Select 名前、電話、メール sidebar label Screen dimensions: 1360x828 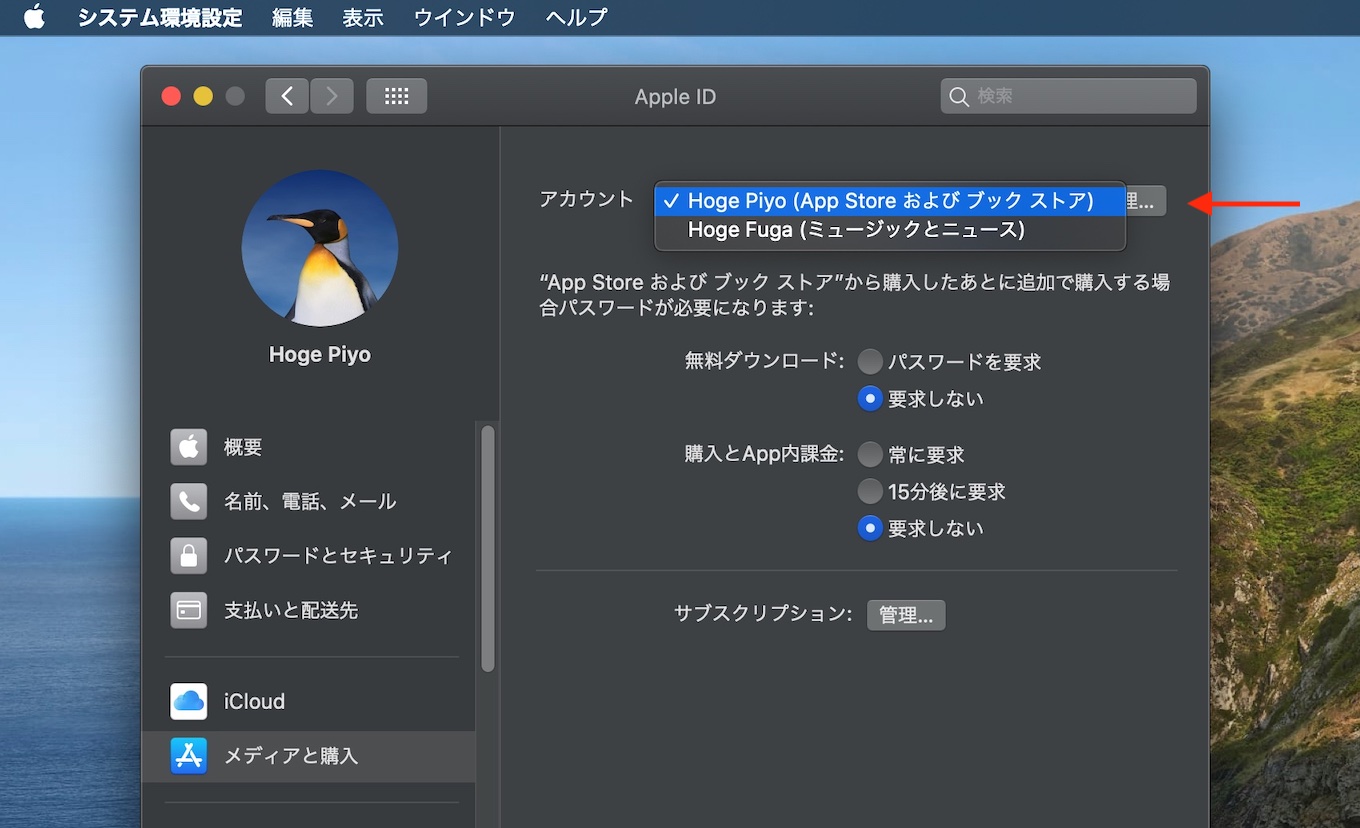[x=310, y=501]
